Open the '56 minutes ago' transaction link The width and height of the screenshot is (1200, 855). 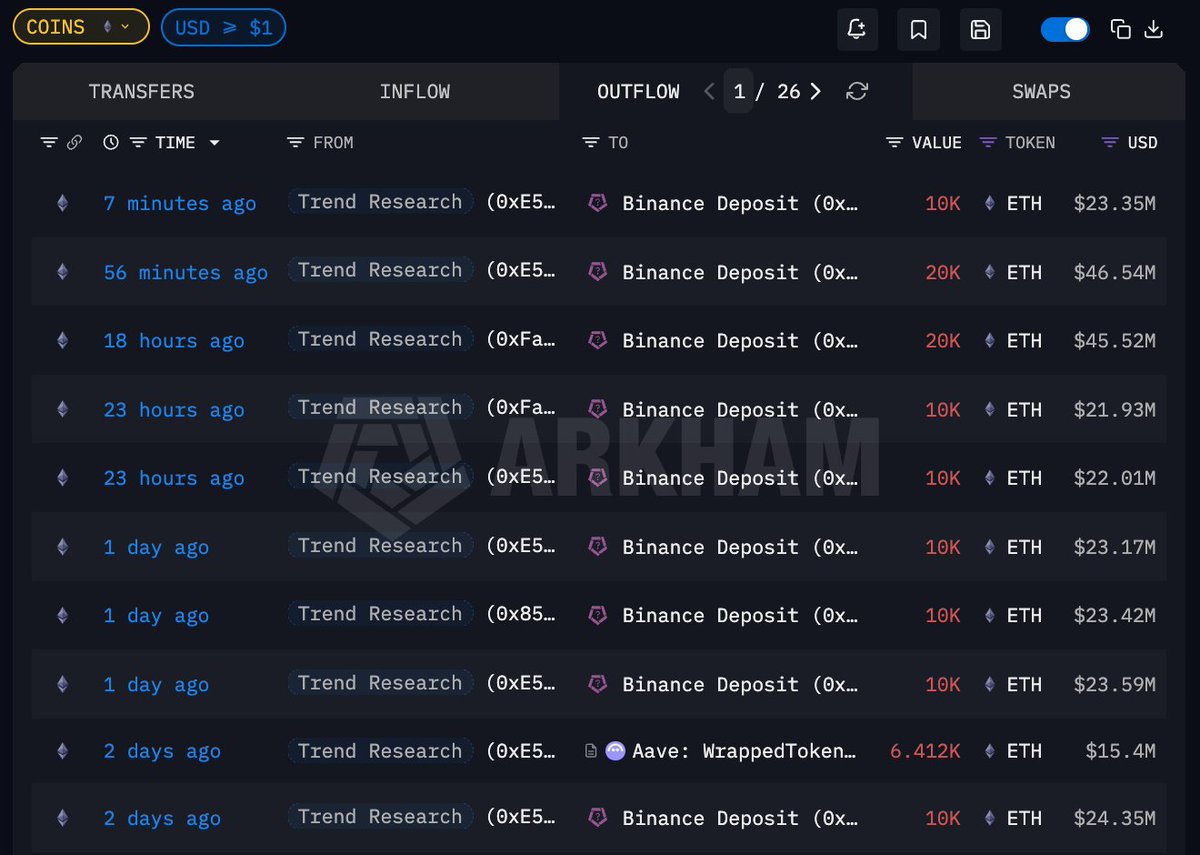(186, 273)
